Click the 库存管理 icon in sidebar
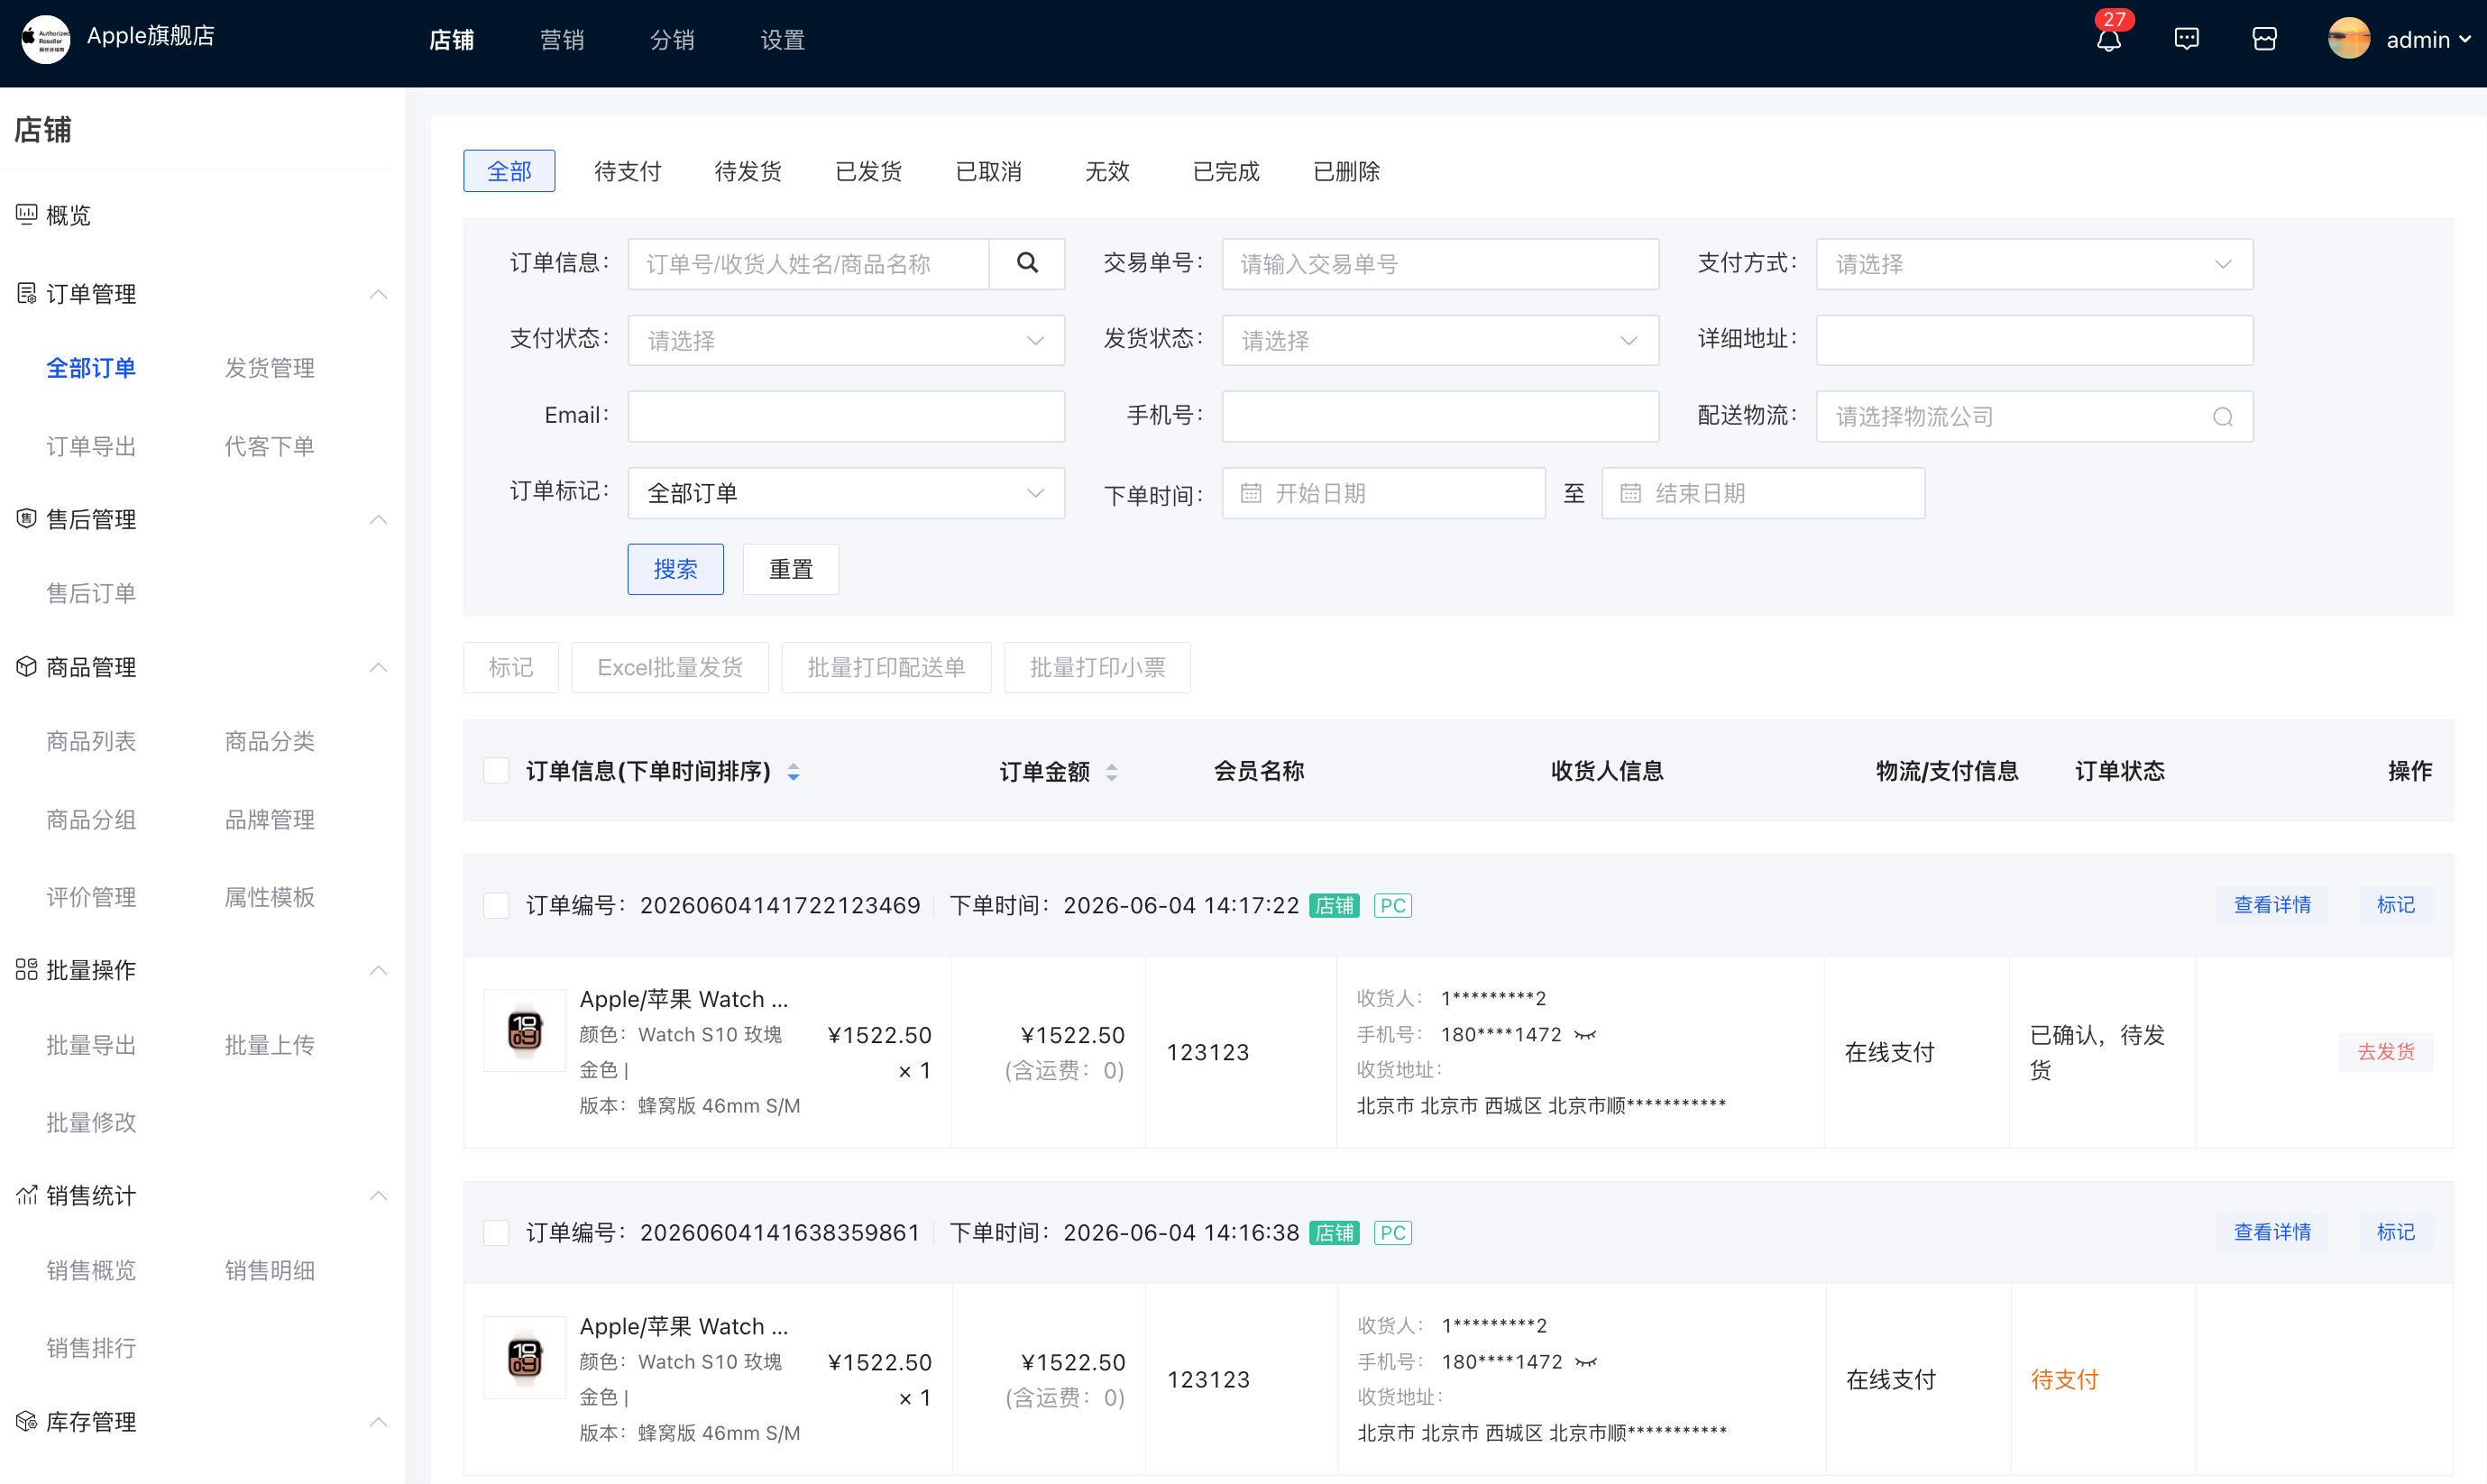Viewport: 2487px width, 1484px height. tap(27, 1421)
